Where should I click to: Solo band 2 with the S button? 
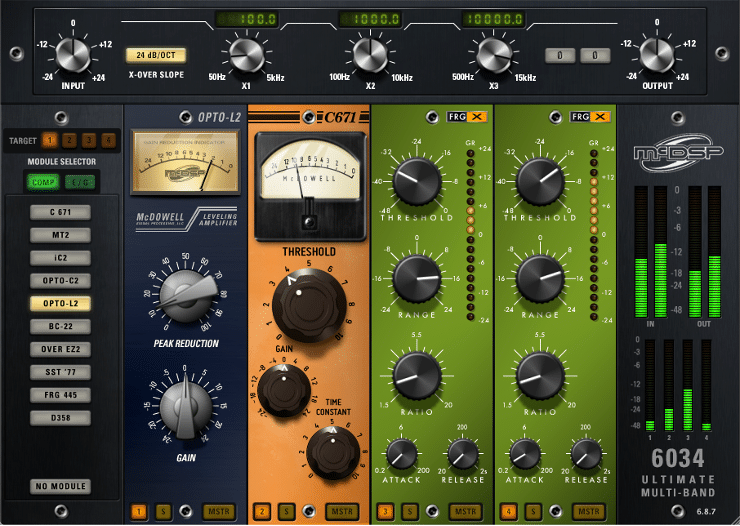pos(285,512)
